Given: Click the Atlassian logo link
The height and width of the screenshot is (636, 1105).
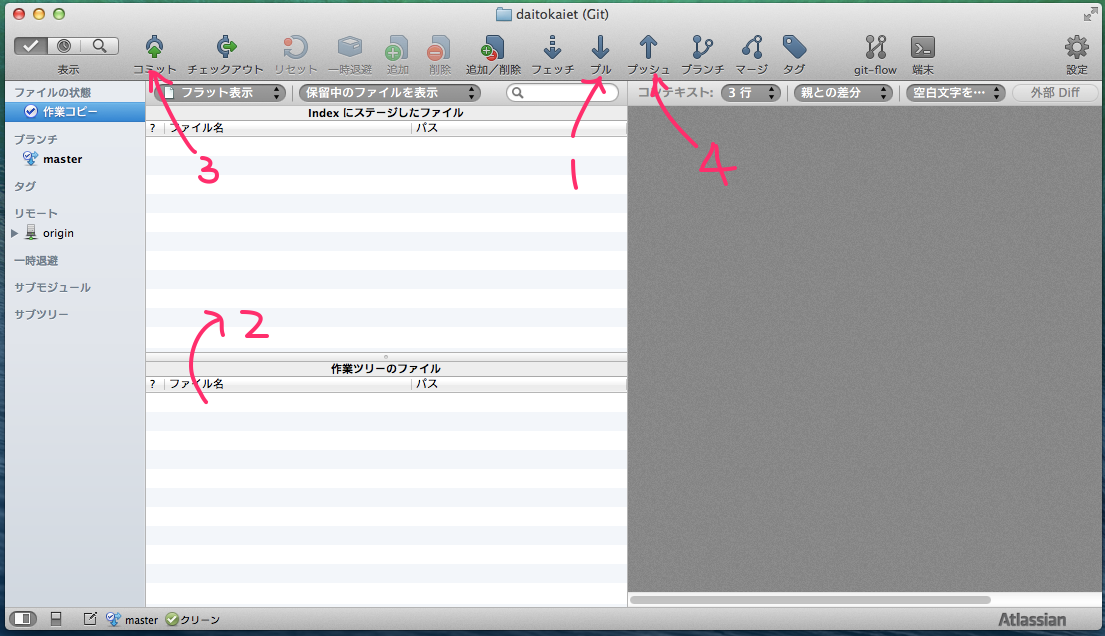Looking at the screenshot, I should pos(1032,620).
